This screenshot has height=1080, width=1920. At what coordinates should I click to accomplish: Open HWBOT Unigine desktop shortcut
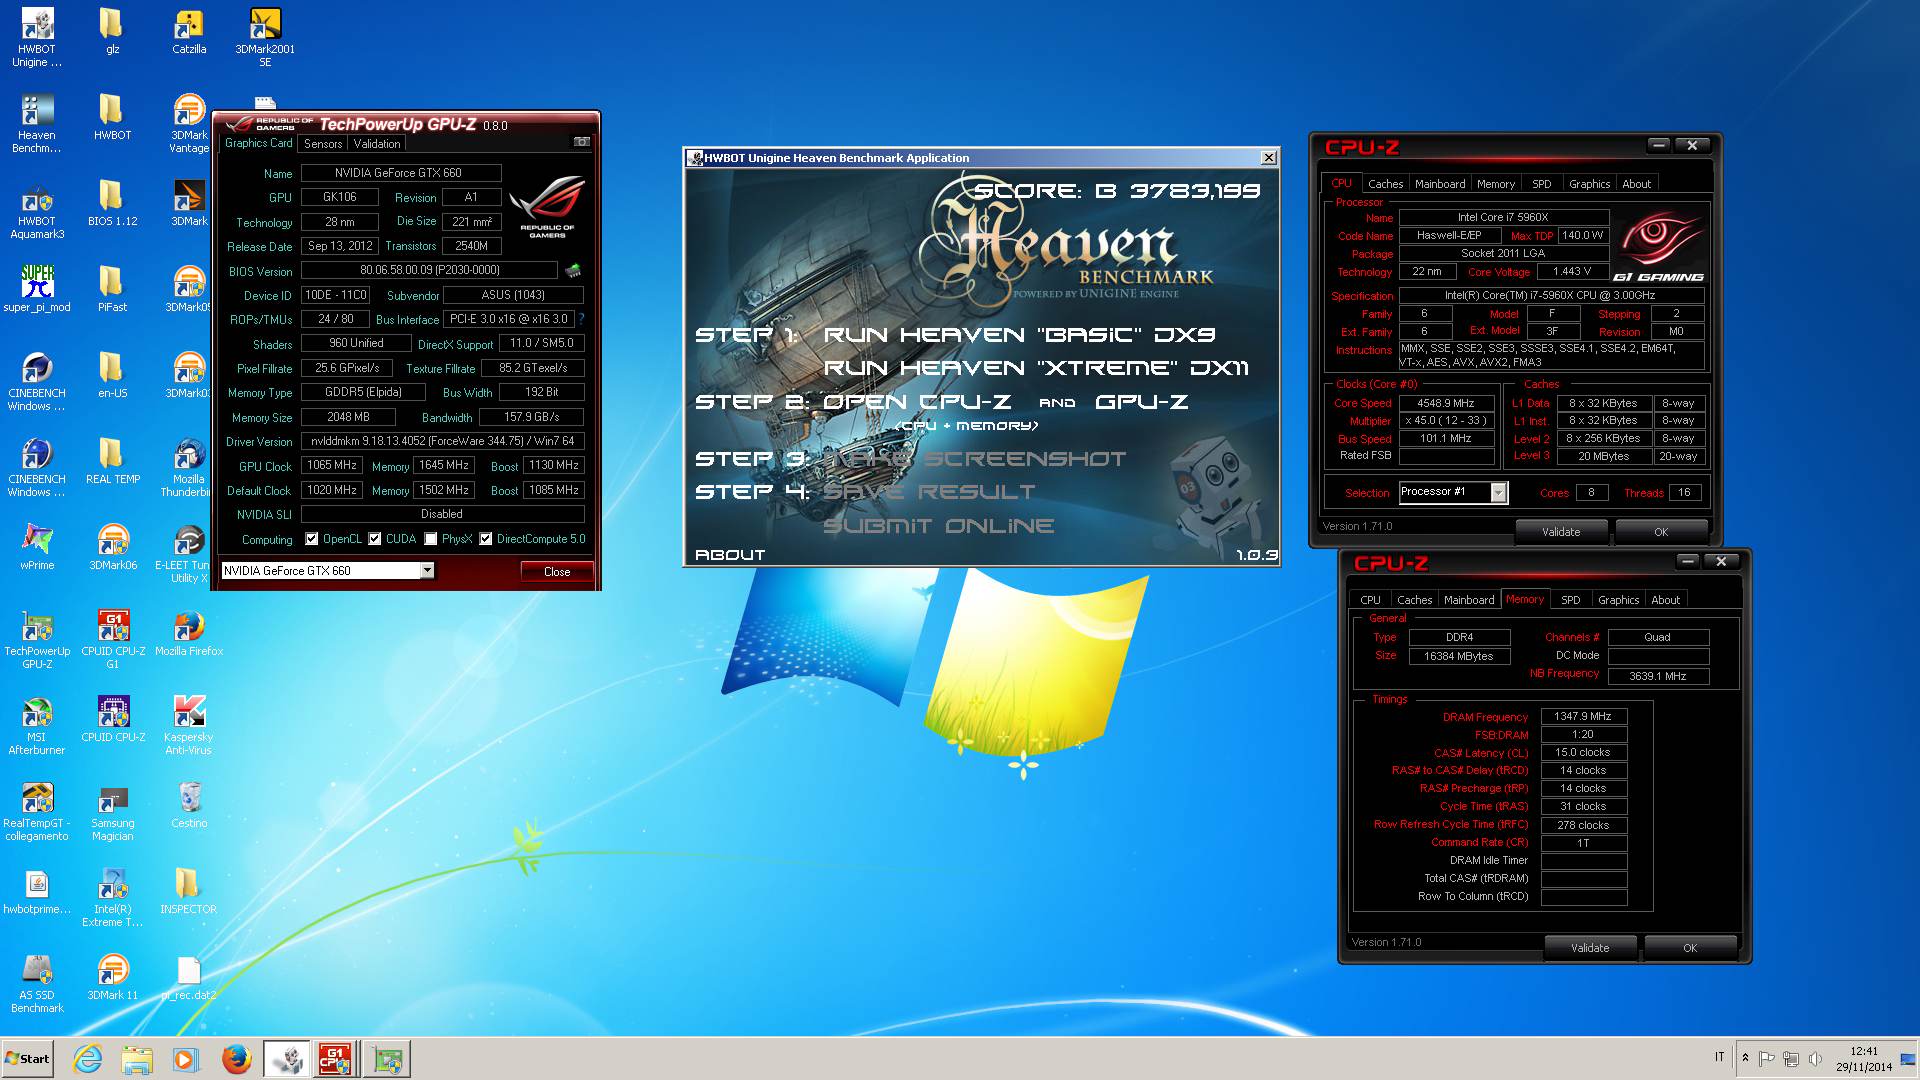point(37,38)
